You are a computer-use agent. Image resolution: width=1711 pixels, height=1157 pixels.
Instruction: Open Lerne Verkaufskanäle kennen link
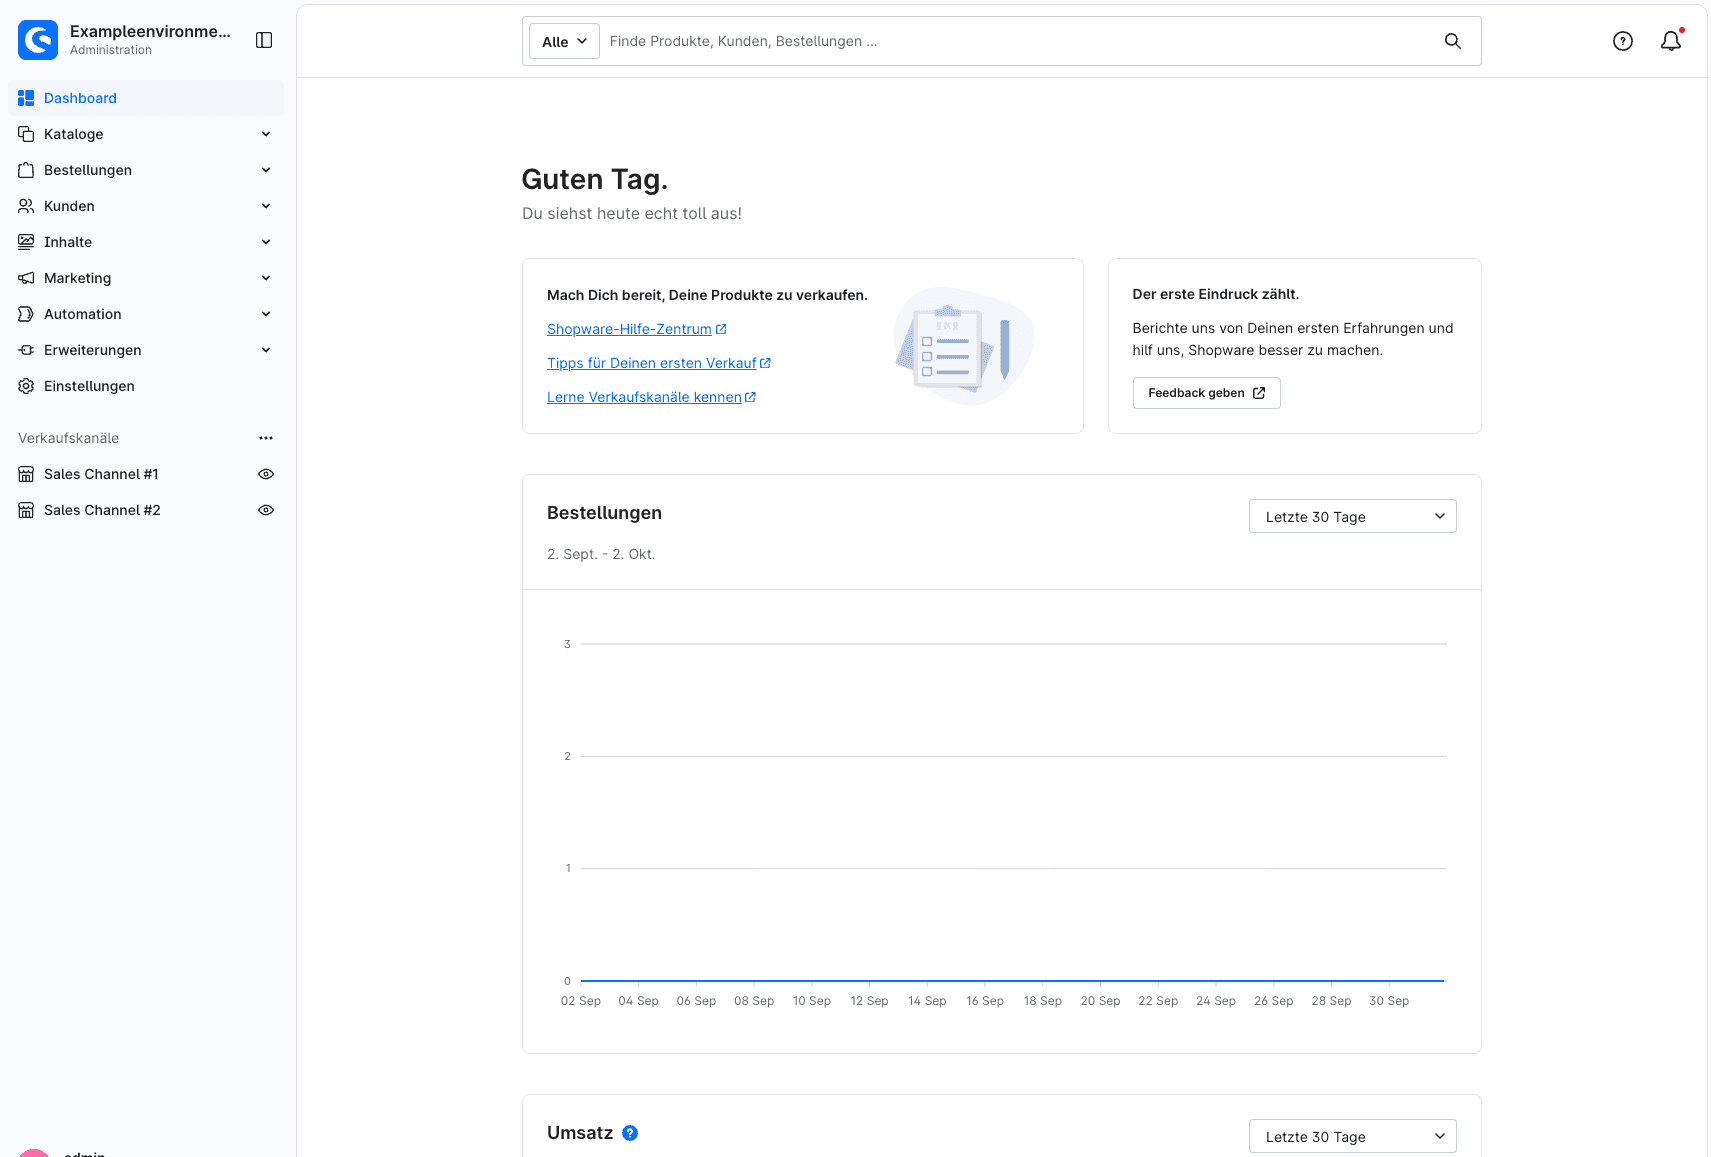(x=651, y=397)
